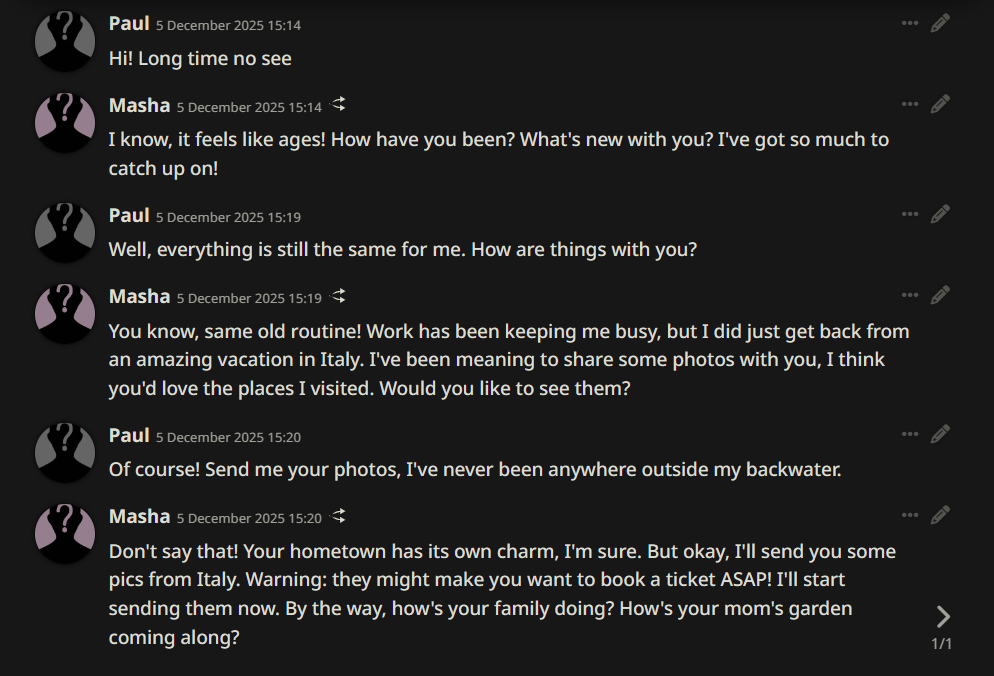Expand ellipsis options on Masha's Italy vacation message

point(909,295)
